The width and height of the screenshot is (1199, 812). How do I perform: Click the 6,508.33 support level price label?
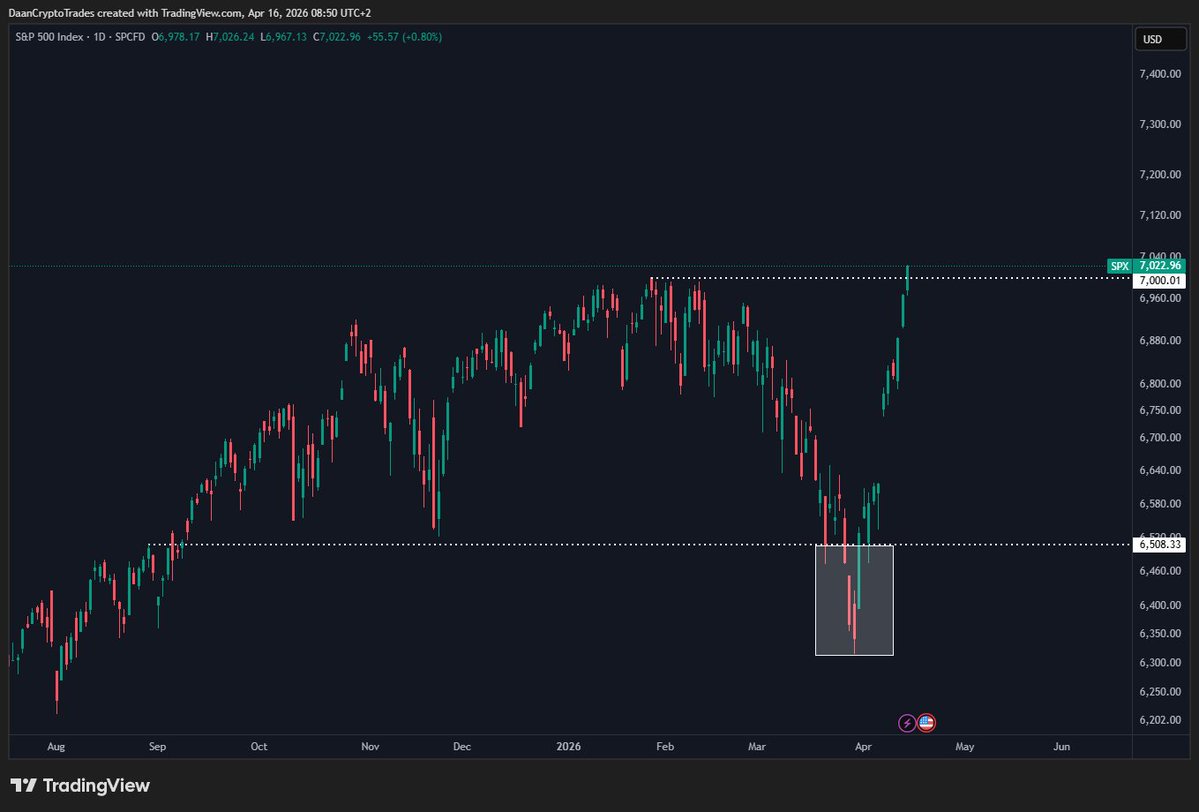(x=1160, y=544)
